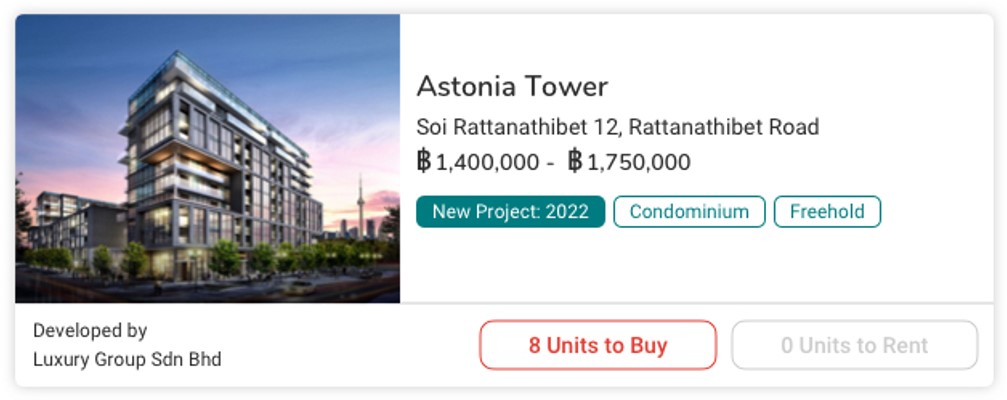The image size is (1007, 400).
Task: Click the Baht symbol before 1,400,000
Action: point(424,162)
